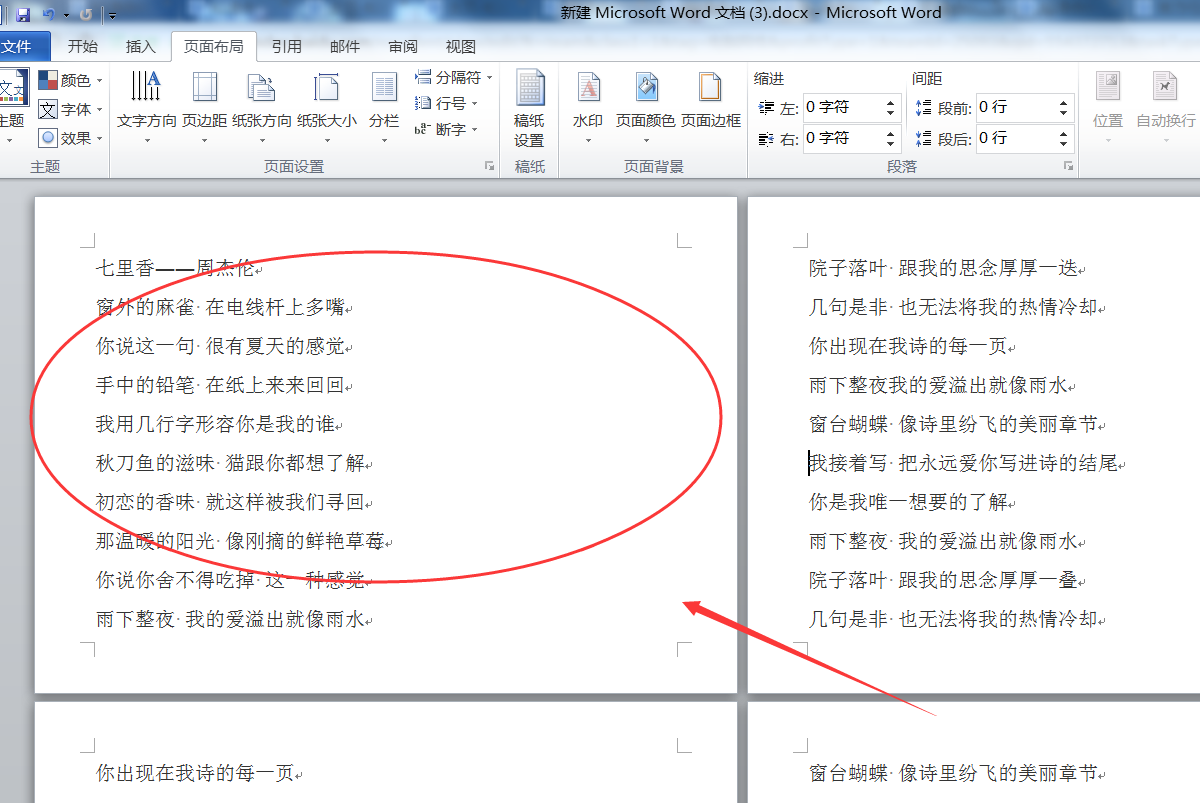Decrease right indent with down spinner
Viewport: 1200px width, 803px height.
click(x=891, y=144)
